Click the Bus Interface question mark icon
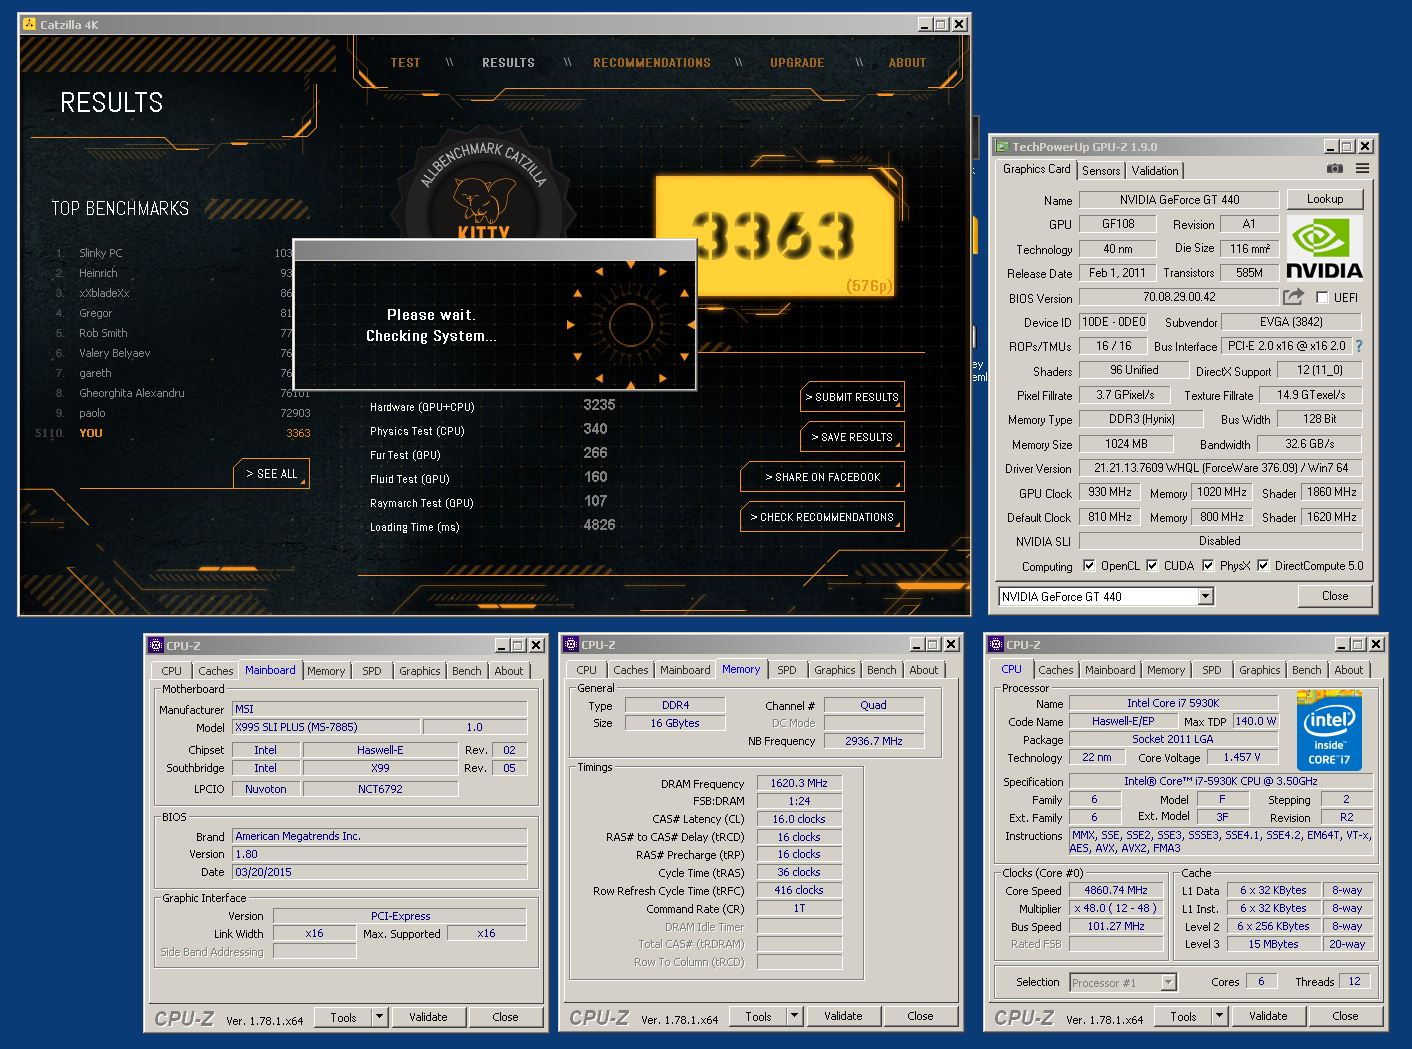1412x1049 pixels. click(x=1359, y=346)
